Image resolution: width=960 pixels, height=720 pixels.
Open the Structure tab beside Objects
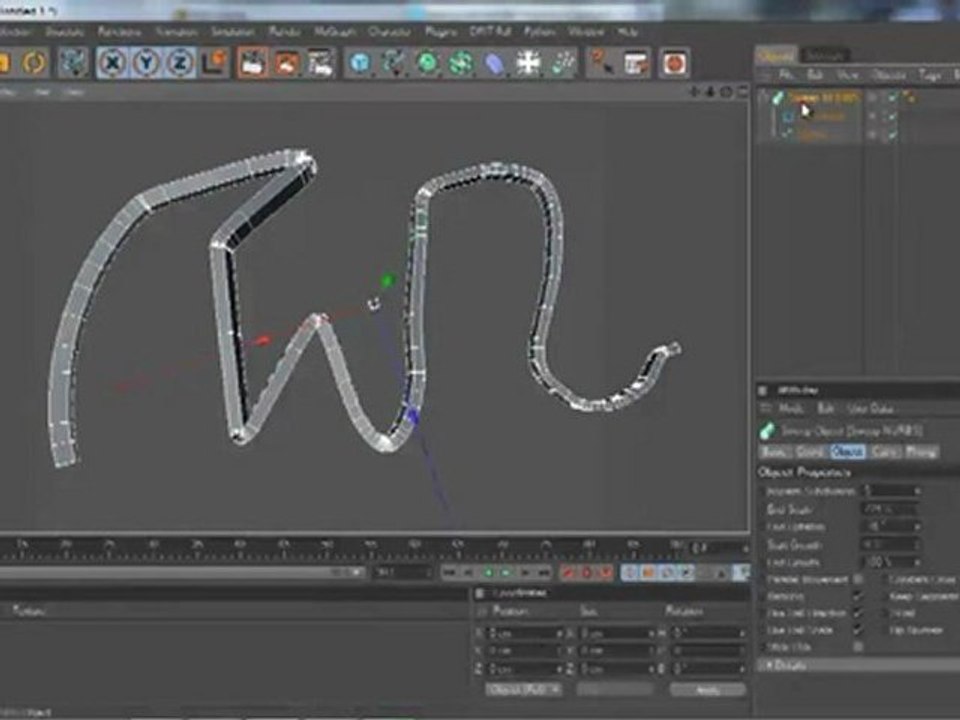click(x=824, y=56)
